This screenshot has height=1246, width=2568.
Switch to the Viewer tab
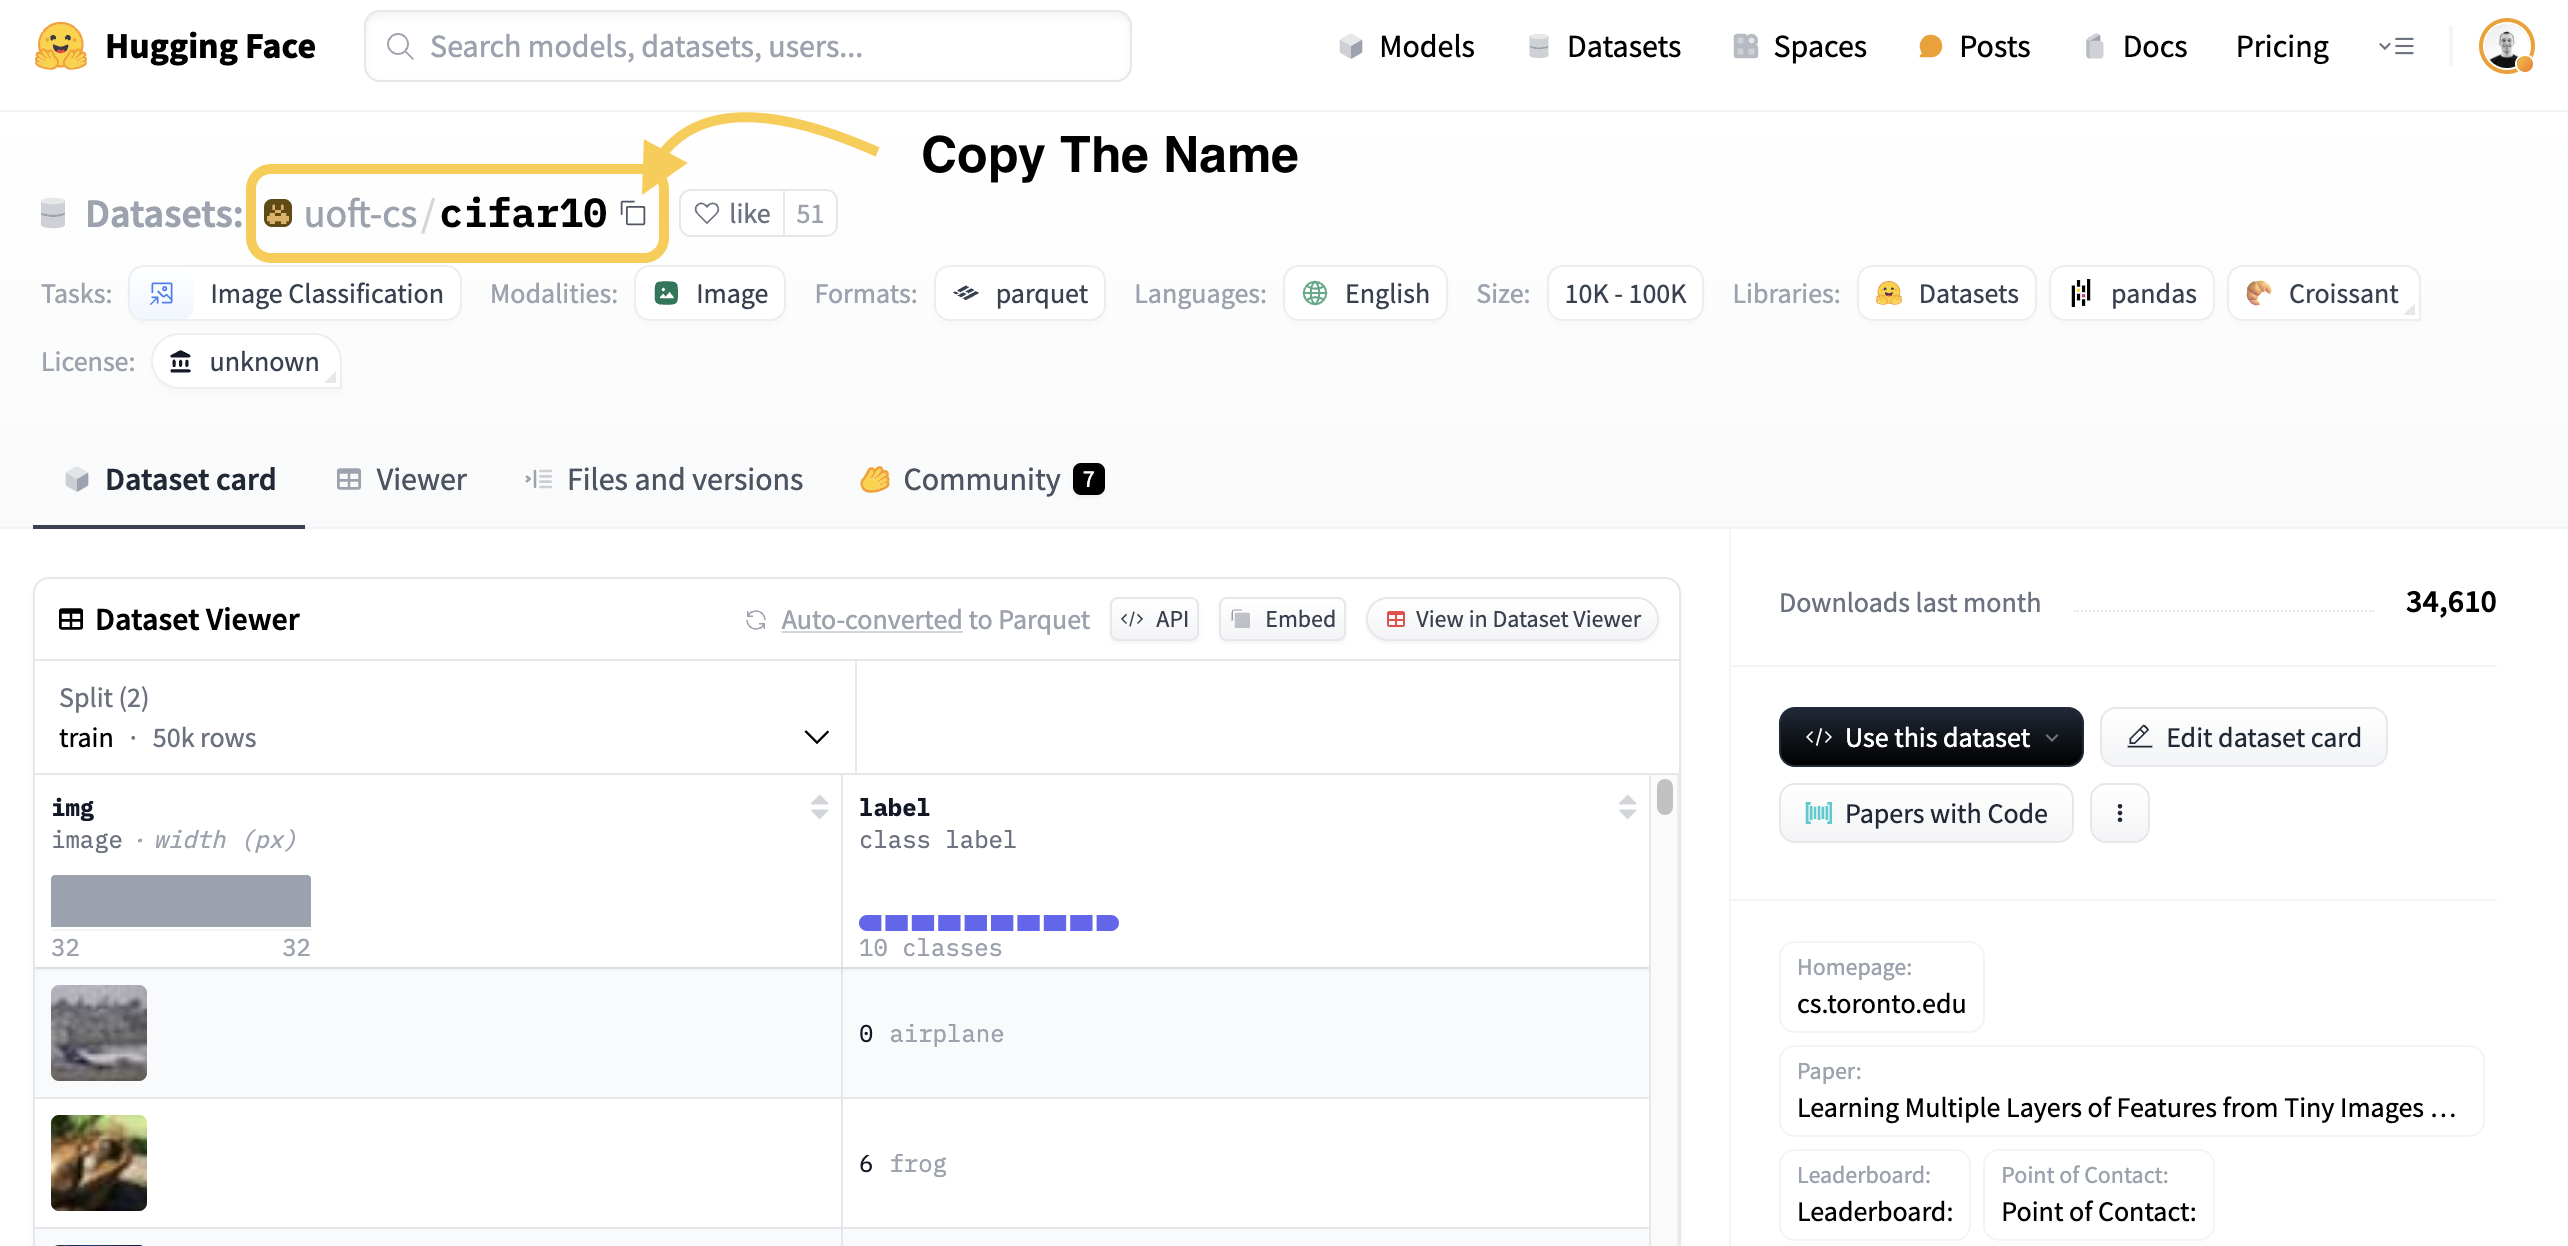point(400,480)
